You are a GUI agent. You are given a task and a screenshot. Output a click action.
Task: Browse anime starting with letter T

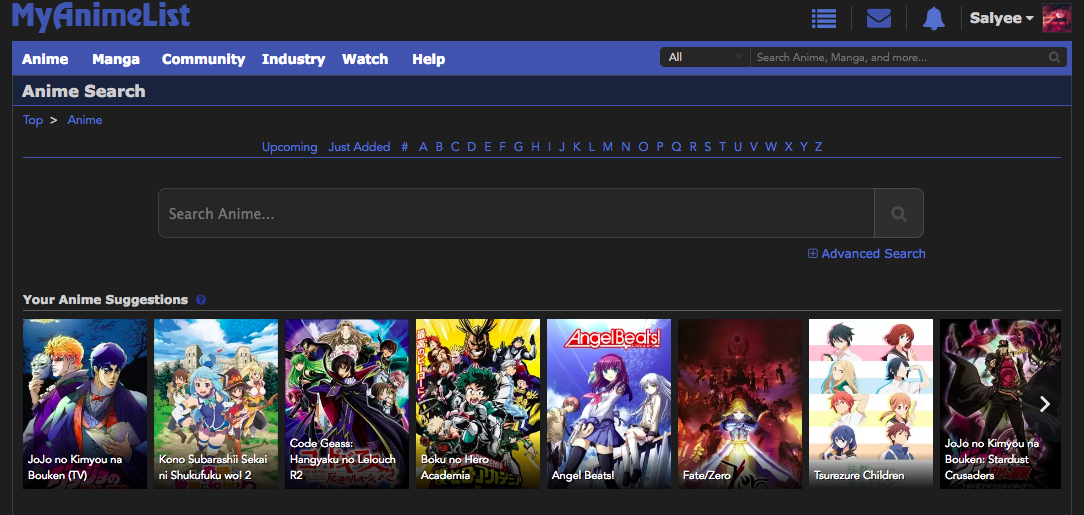pos(722,147)
